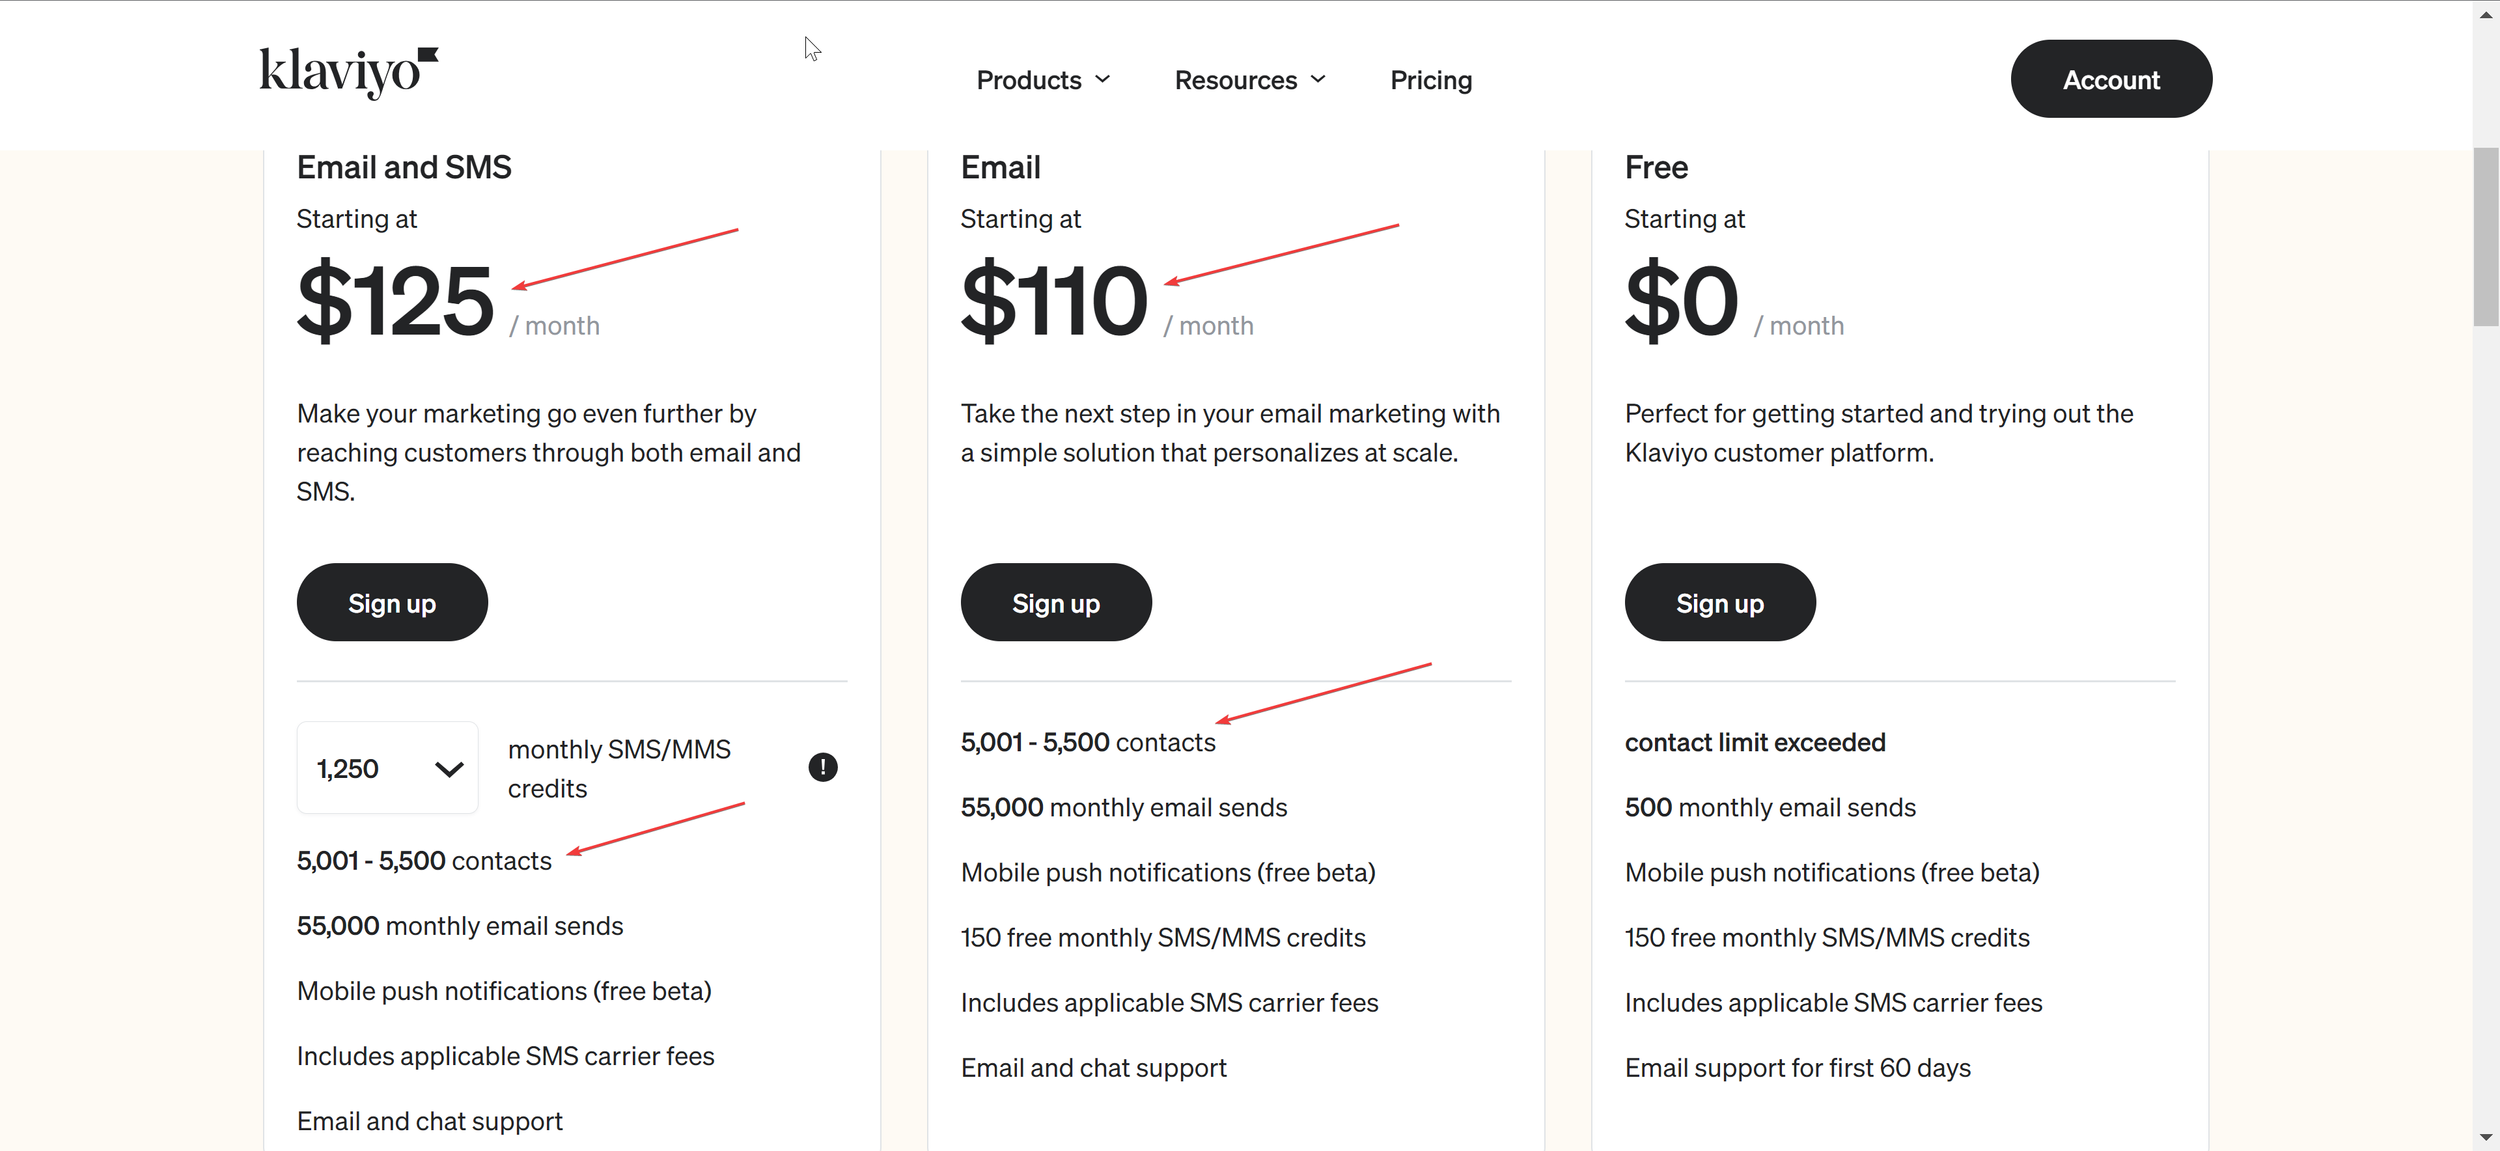
Task: Sign up for the Email plan
Action: 1056,603
